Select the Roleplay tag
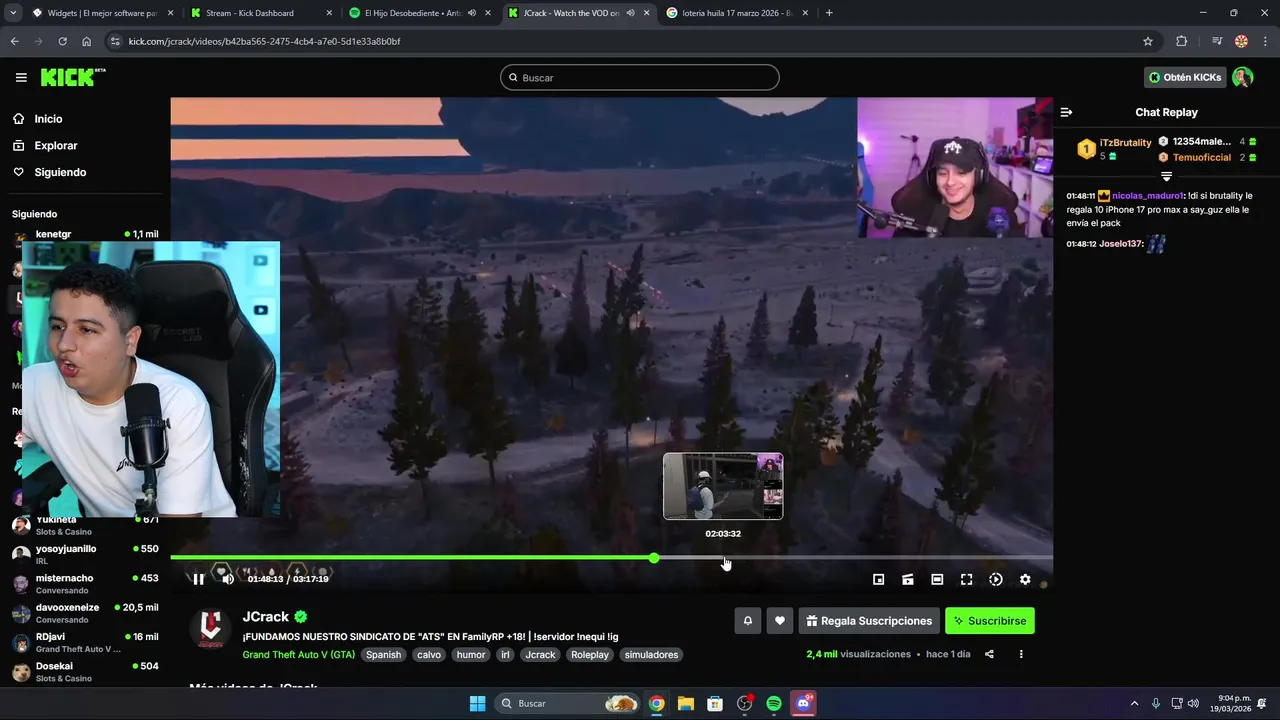Image resolution: width=1280 pixels, height=720 pixels. coord(590,655)
